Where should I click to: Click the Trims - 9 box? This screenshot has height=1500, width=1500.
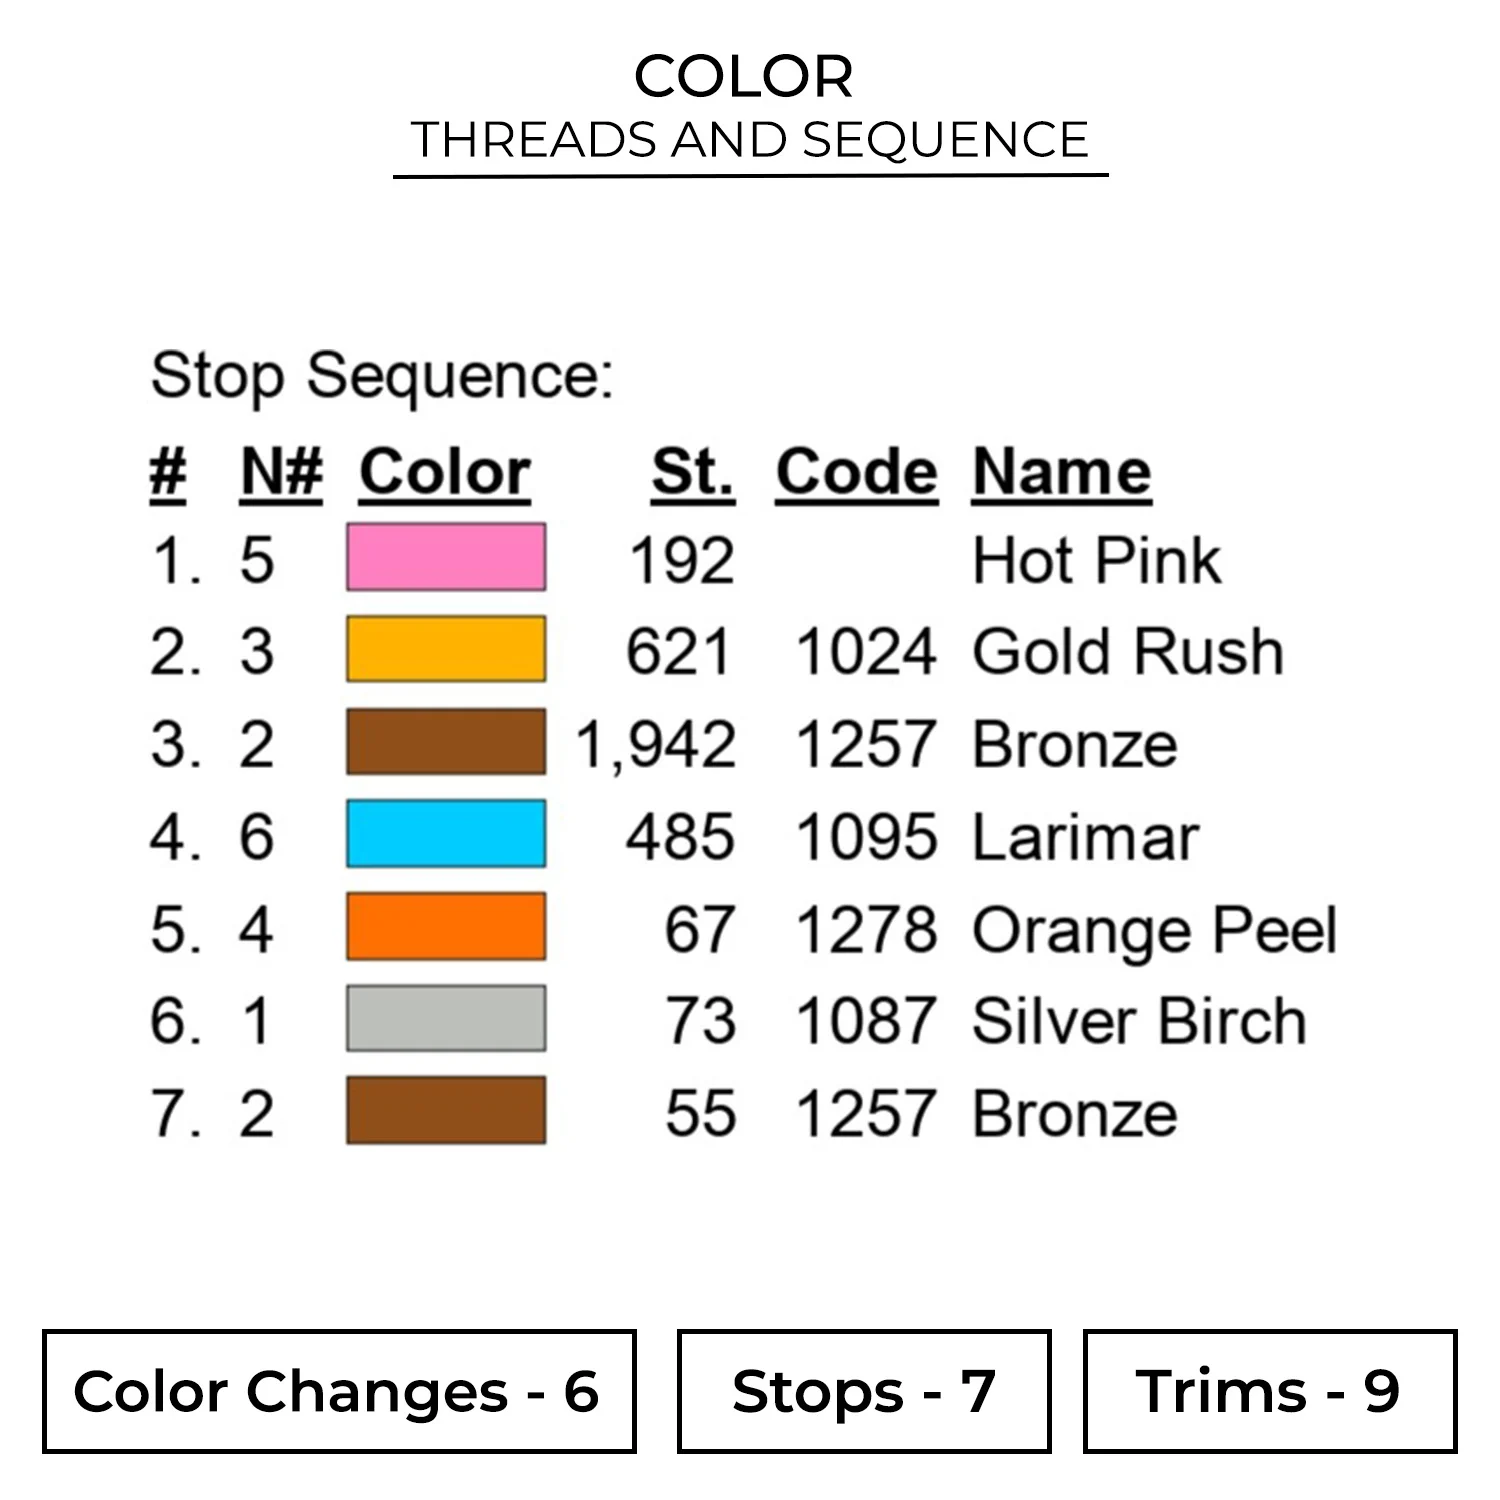pyautogui.click(x=1269, y=1391)
